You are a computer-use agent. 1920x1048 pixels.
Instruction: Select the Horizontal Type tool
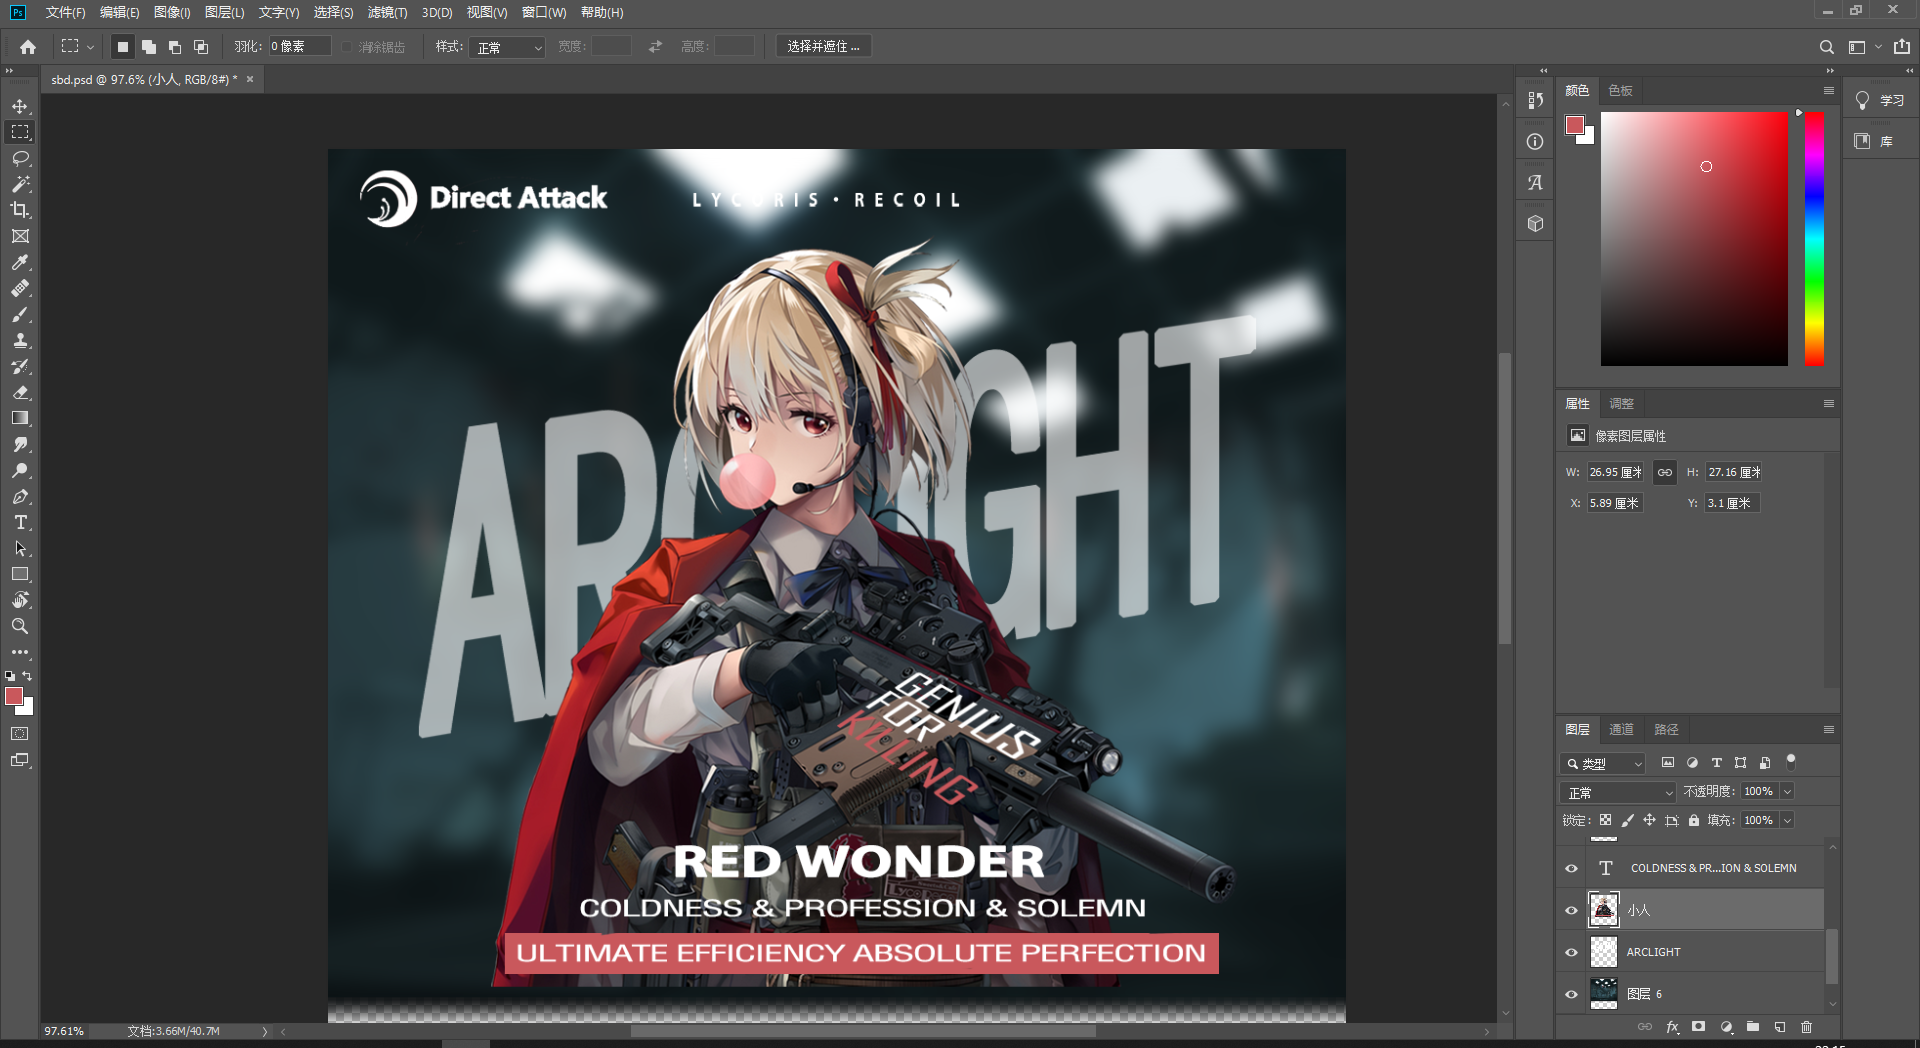click(x=20, y=522)
